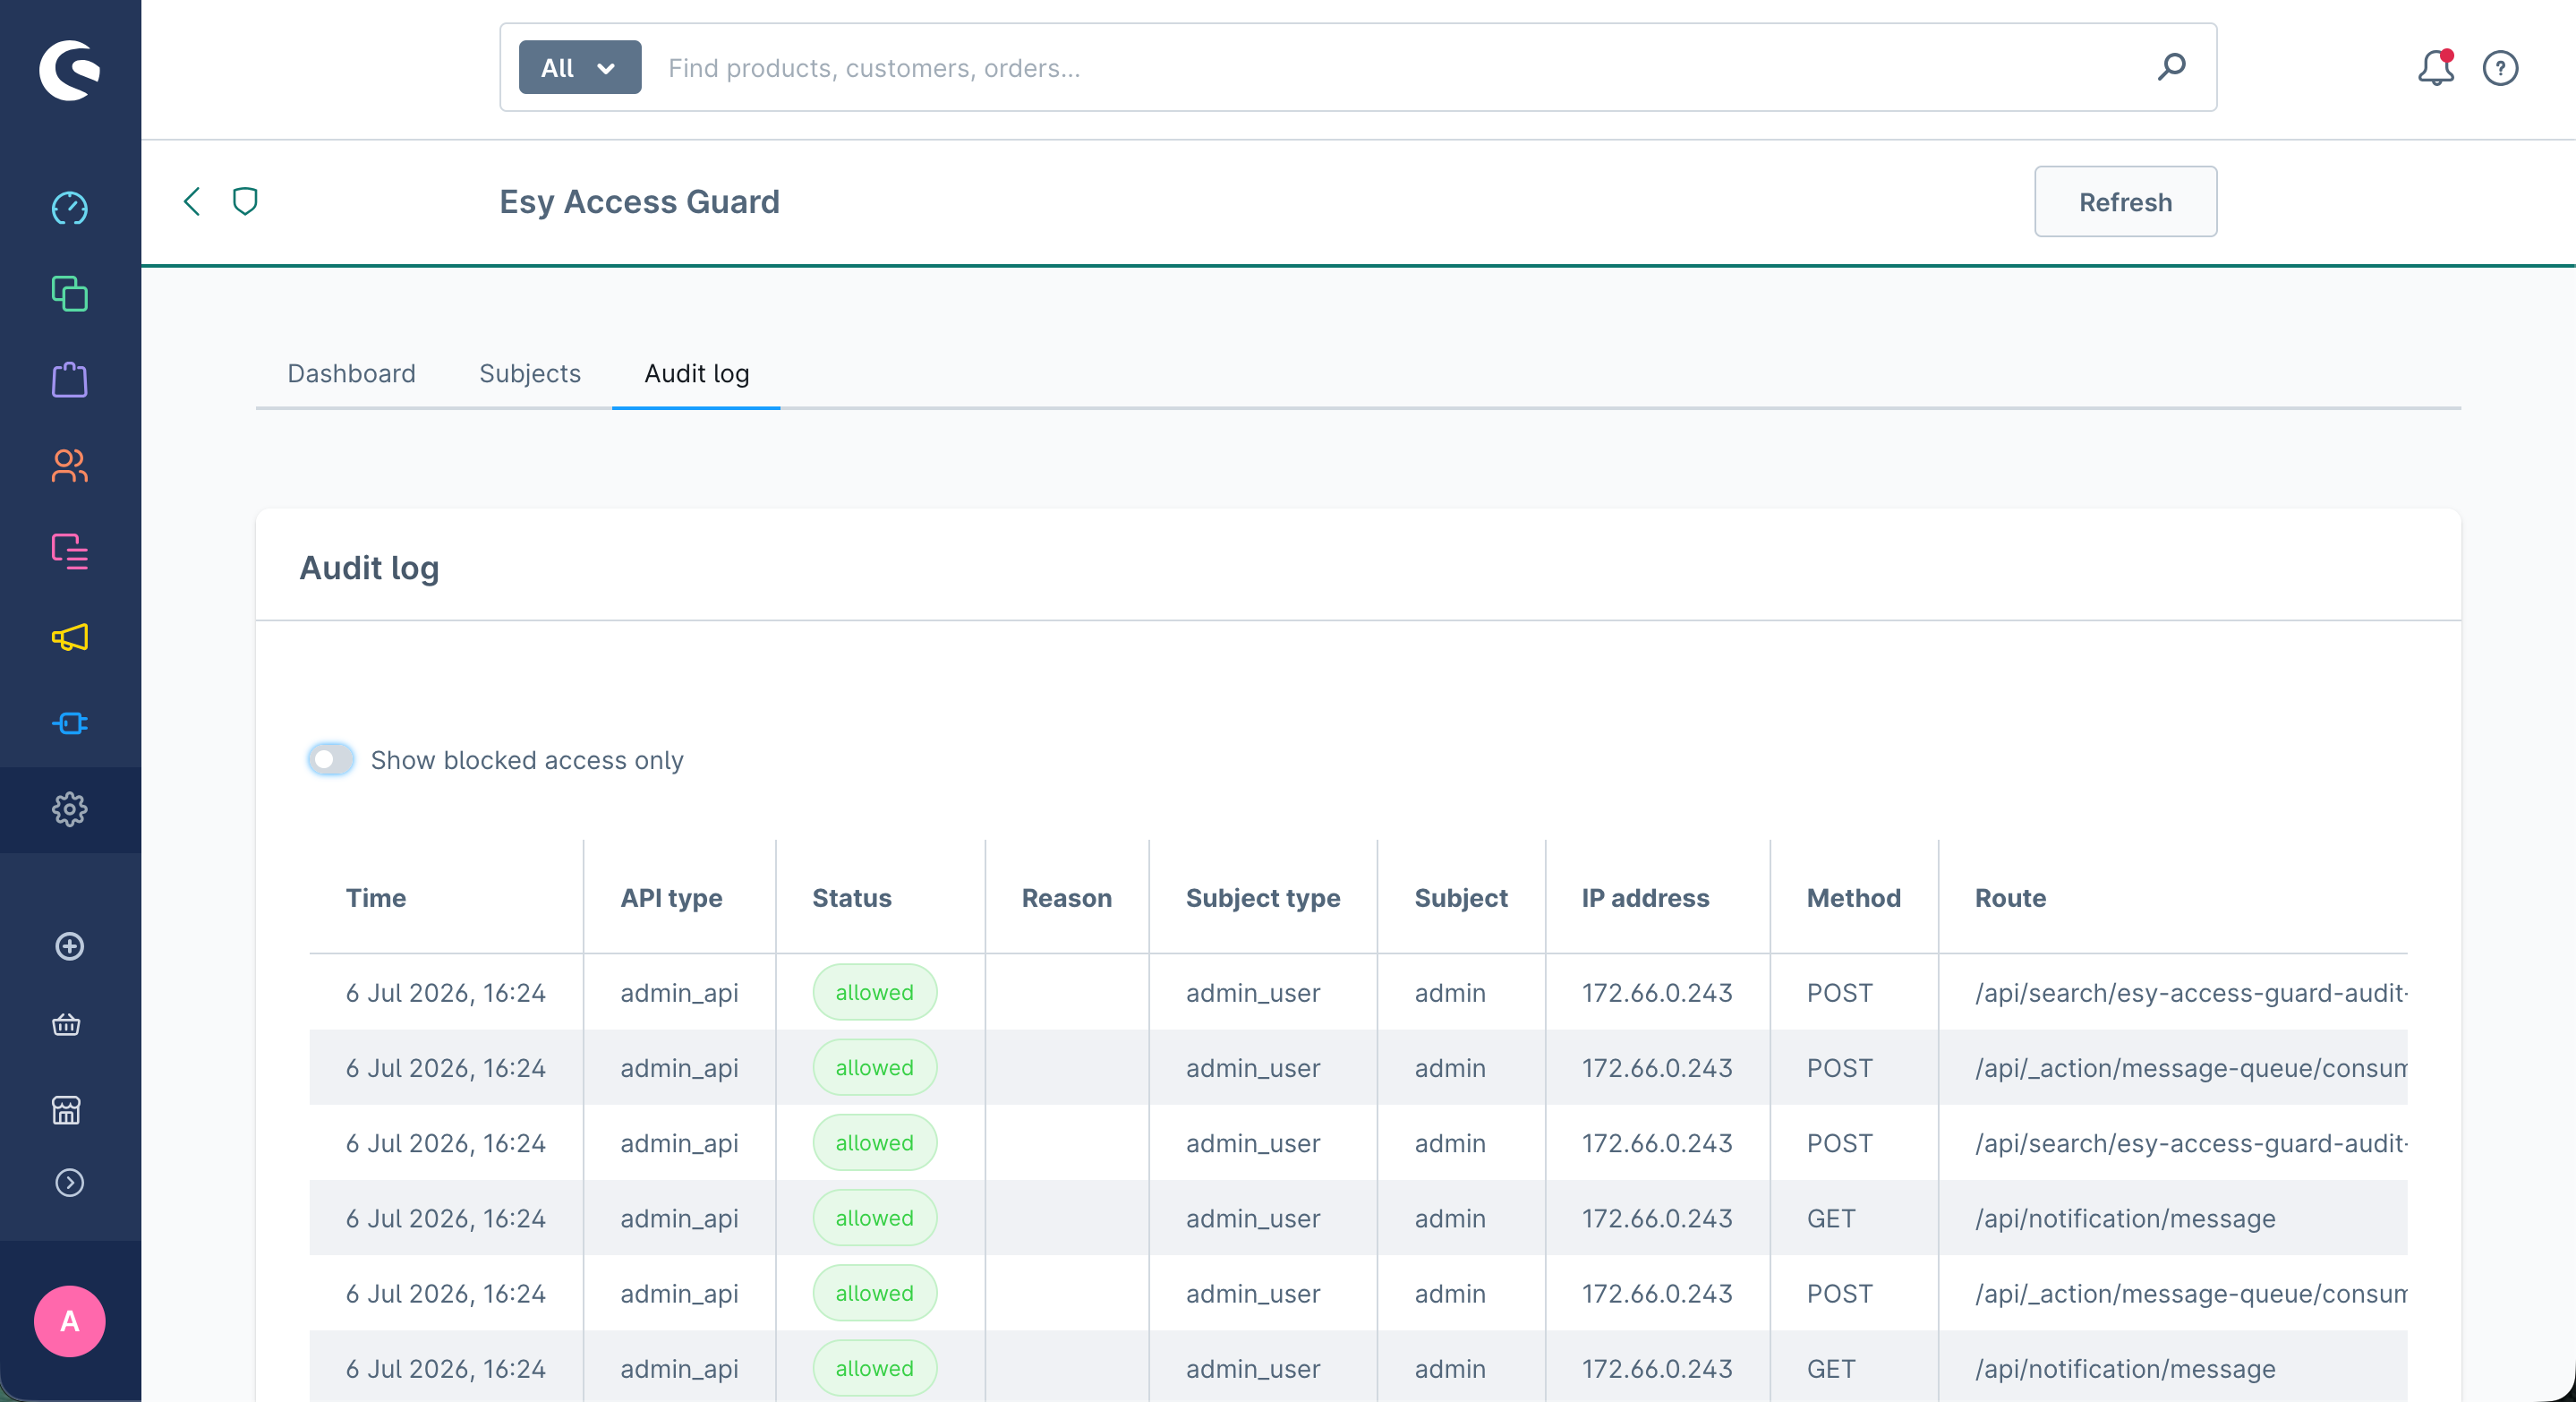2576x1402 pixels.
Task: Expand the sidebar using the arrow circle icon
Action: 69,1183
